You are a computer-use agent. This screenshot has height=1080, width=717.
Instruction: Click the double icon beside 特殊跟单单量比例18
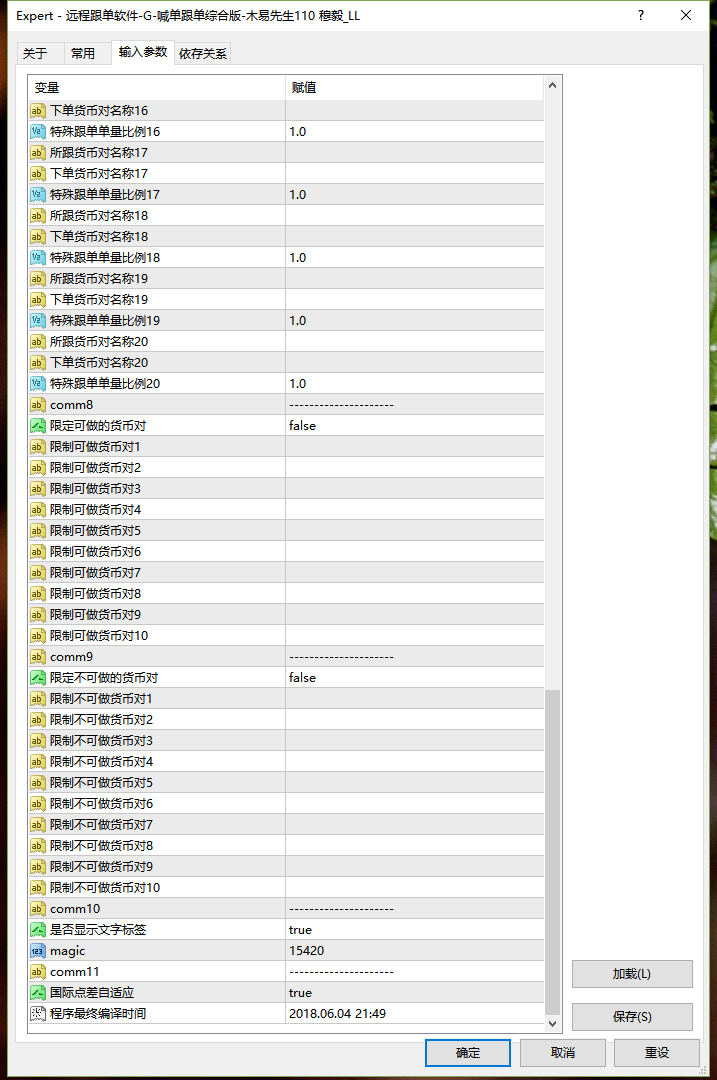(x=38, y=258)
